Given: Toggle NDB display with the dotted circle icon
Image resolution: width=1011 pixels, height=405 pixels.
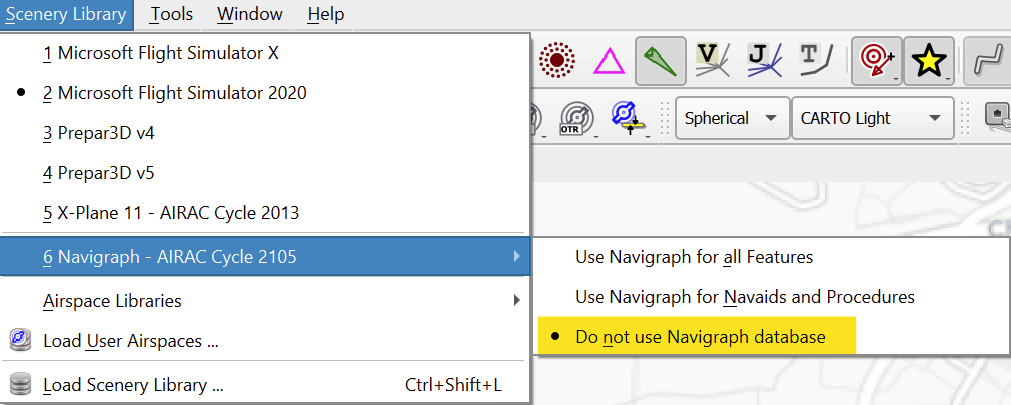Looking at the screenshot, I should tap(556, 61).
